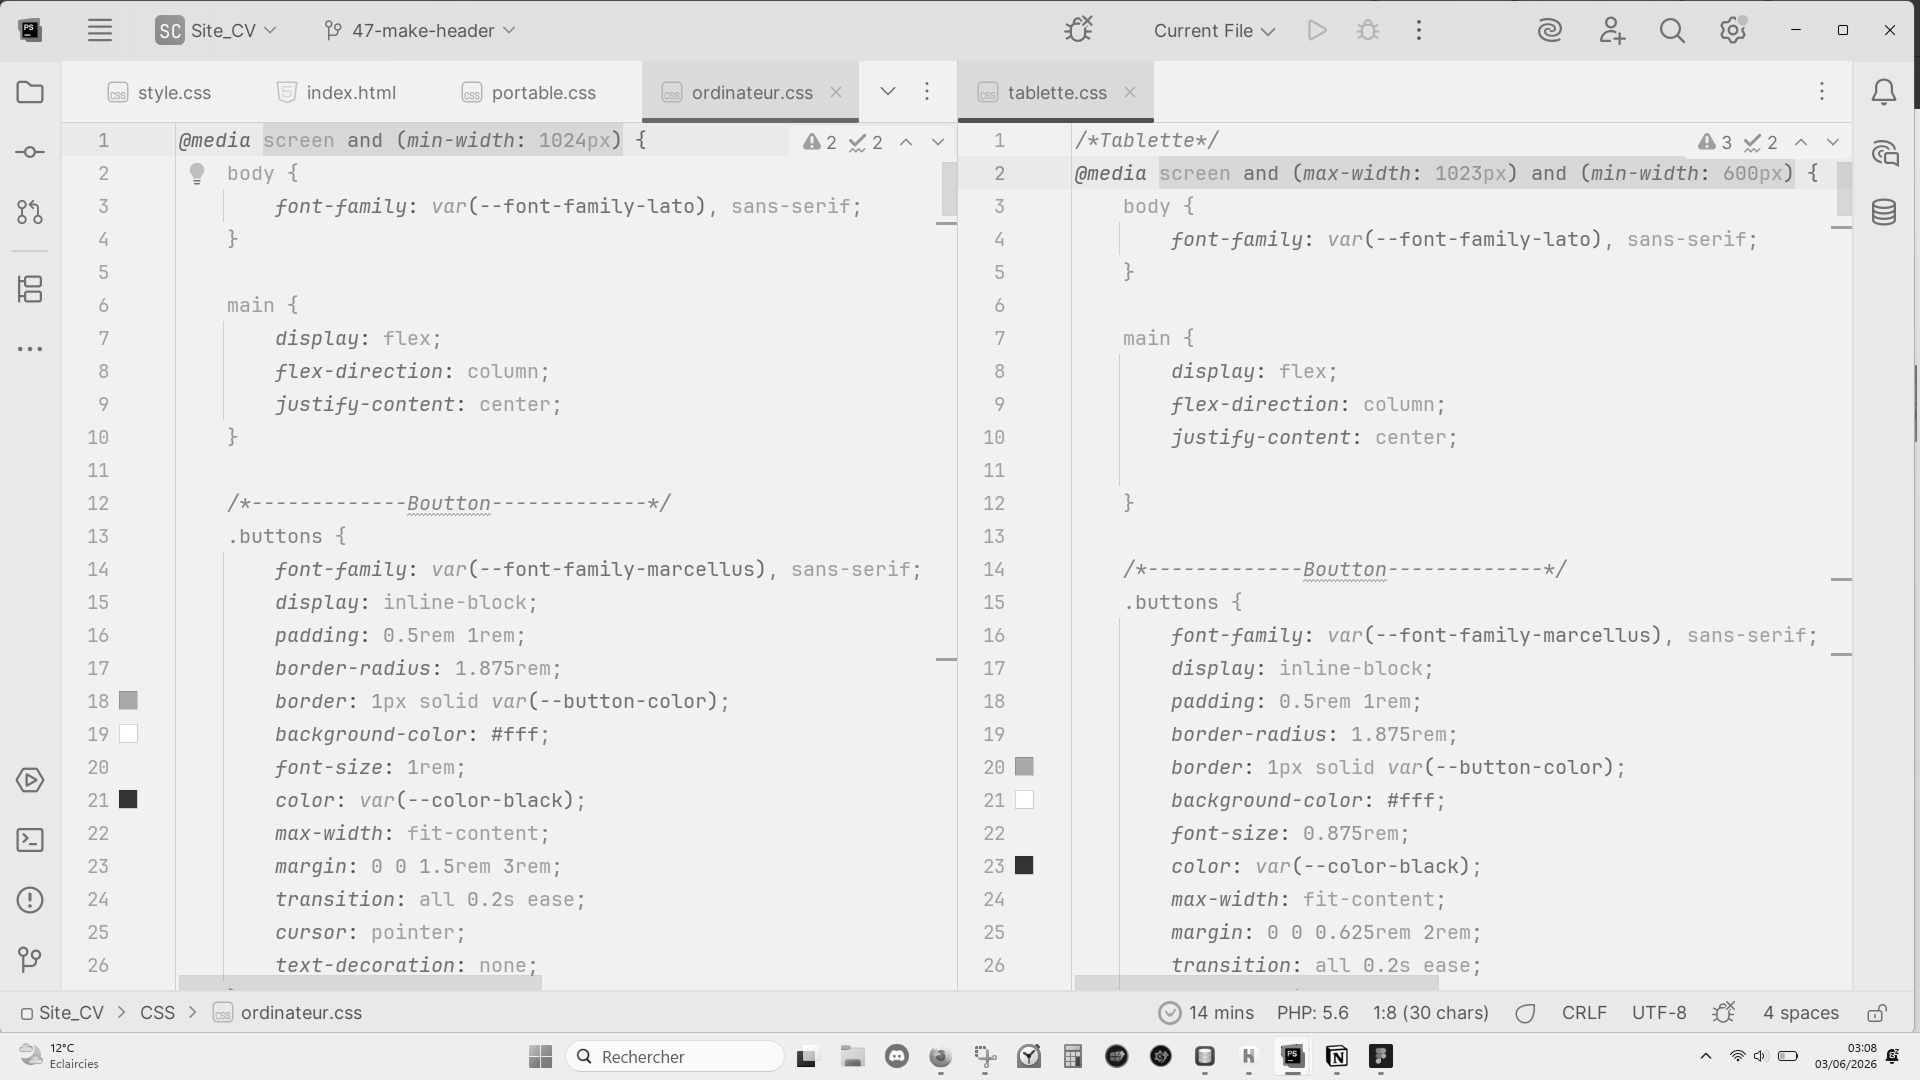Click the Windows Start button
Screen dimensions: 1920x1080
[x=540, y=1057]
